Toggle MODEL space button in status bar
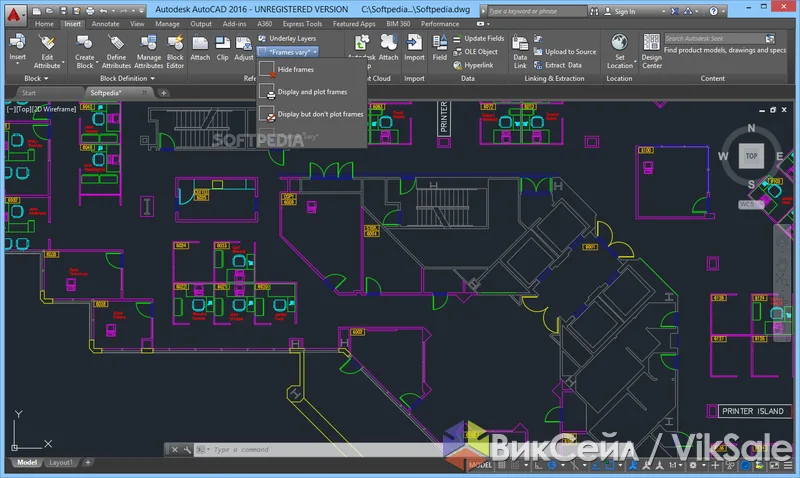Viewport: 800px width, 478px height. point(480,465)
